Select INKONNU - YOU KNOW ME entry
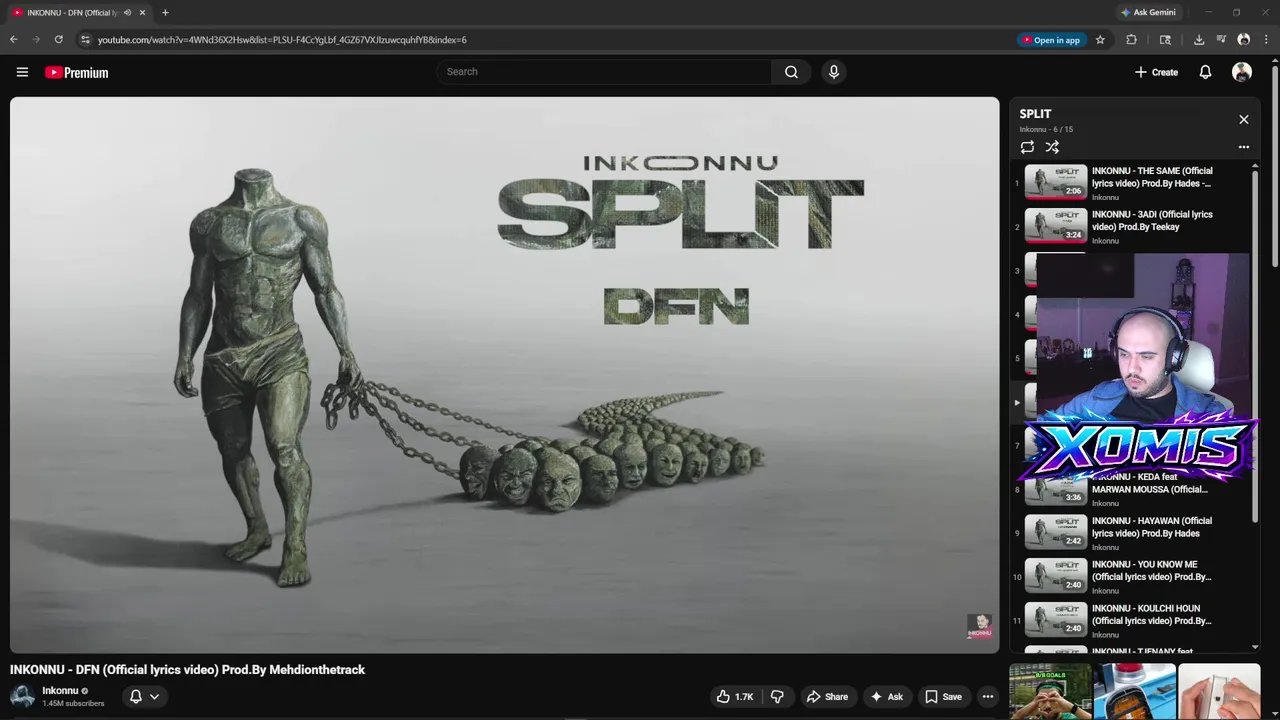The height and width of the screenshot is (720, 1280). (x=1130, y=577)
